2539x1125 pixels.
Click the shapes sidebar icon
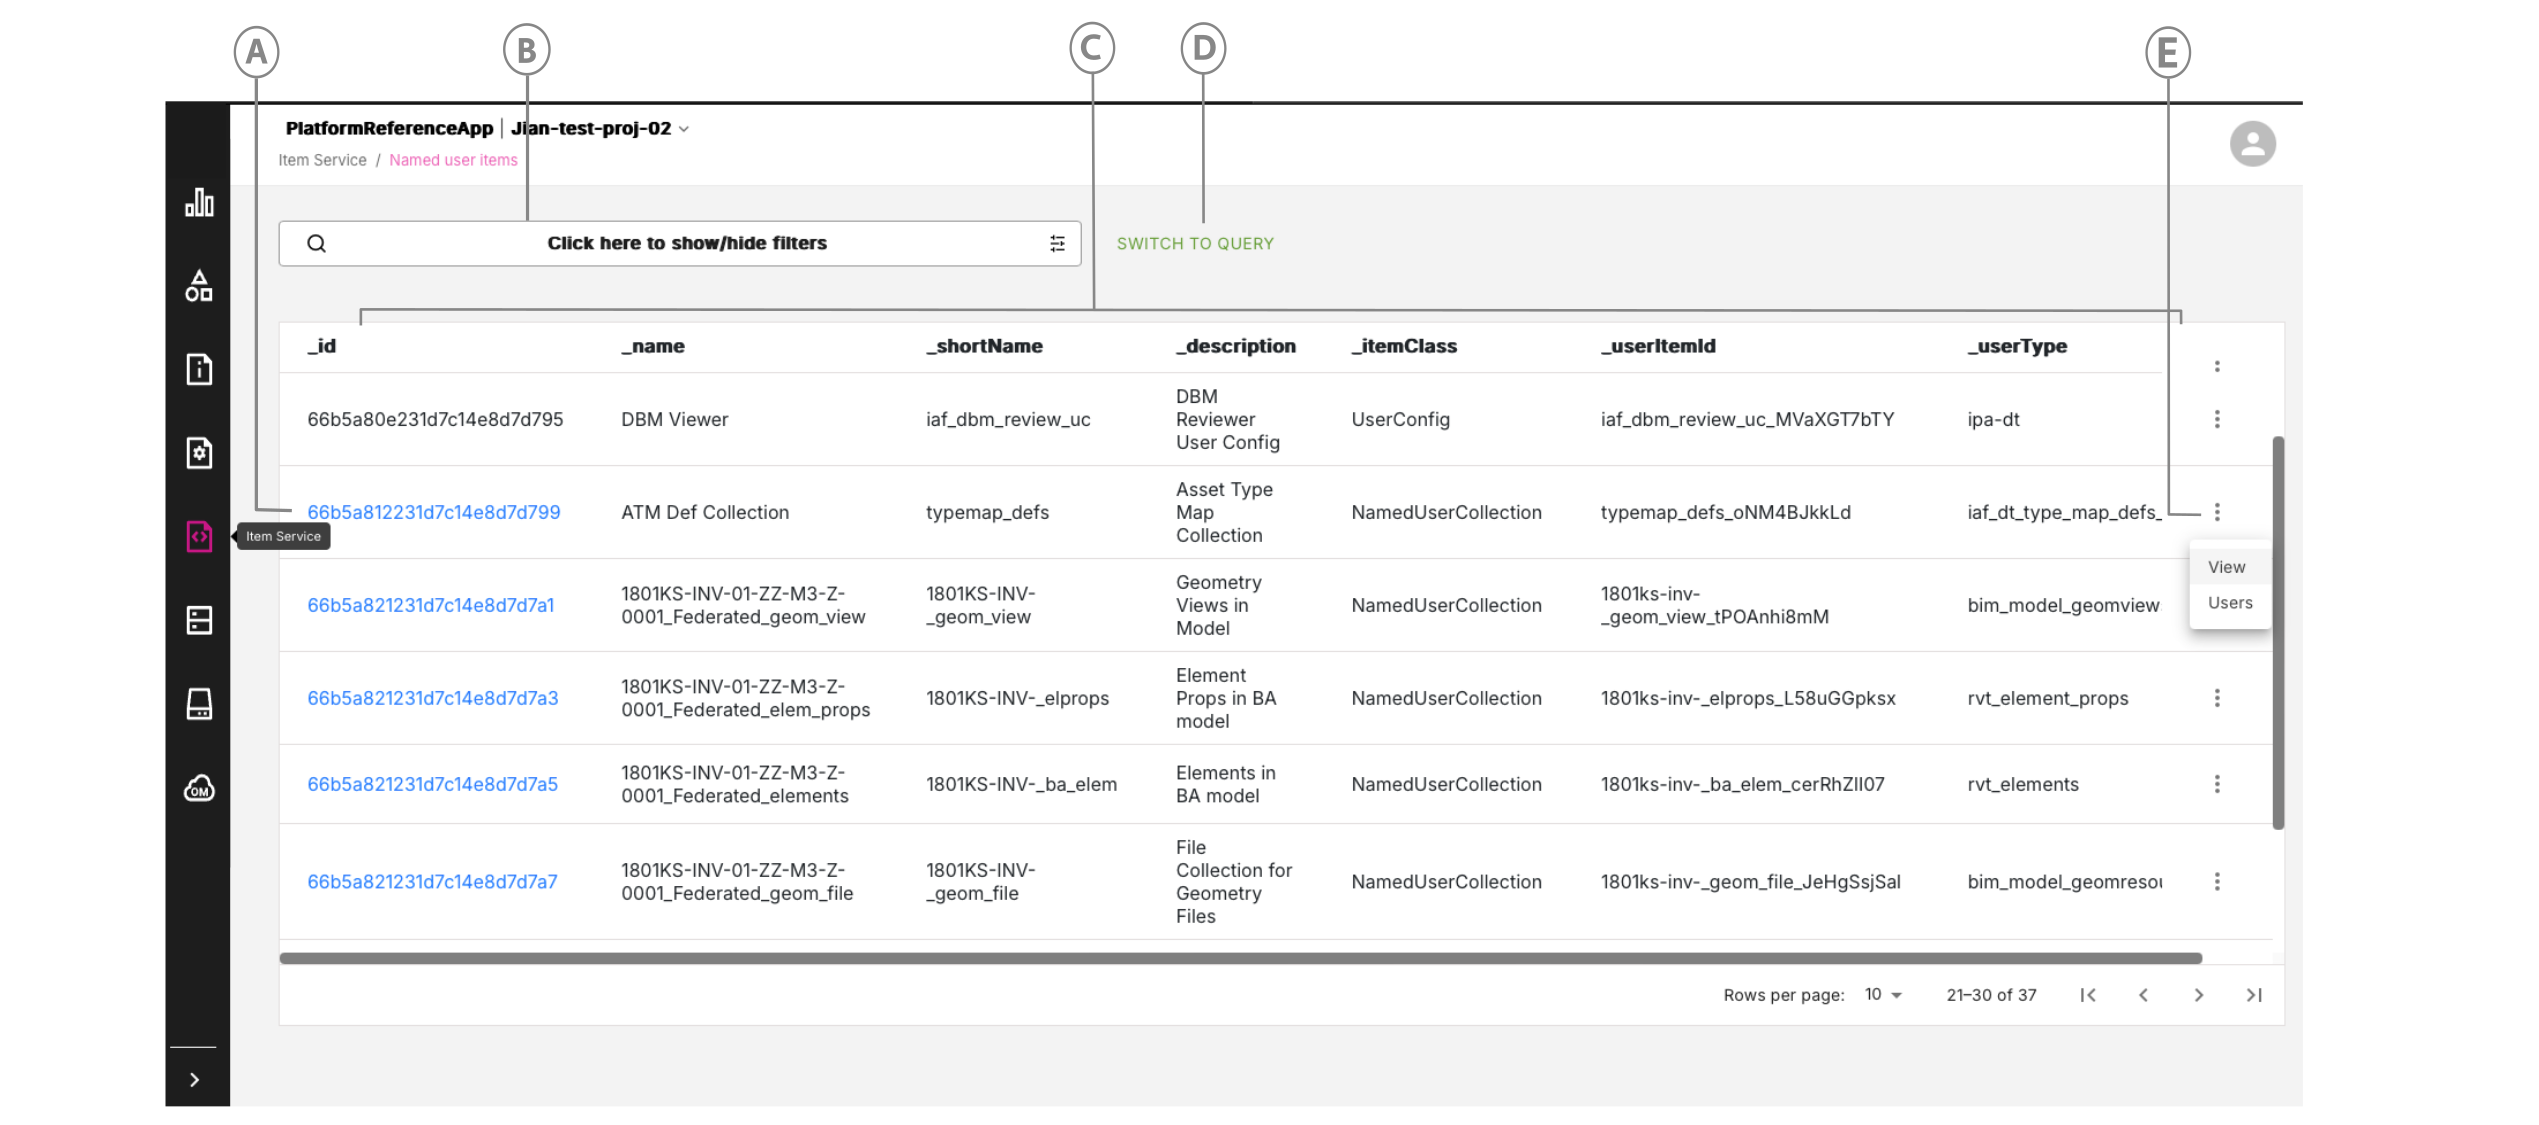pos(199,286)
